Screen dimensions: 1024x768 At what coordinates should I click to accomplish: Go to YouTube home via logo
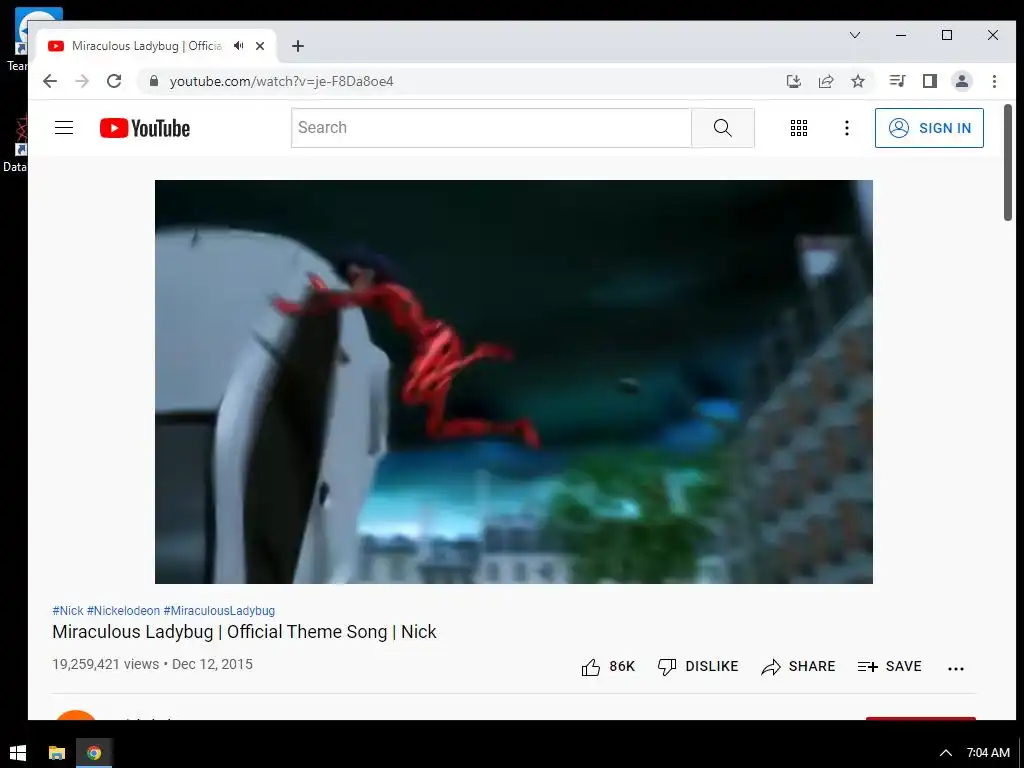tap(145, 128)
